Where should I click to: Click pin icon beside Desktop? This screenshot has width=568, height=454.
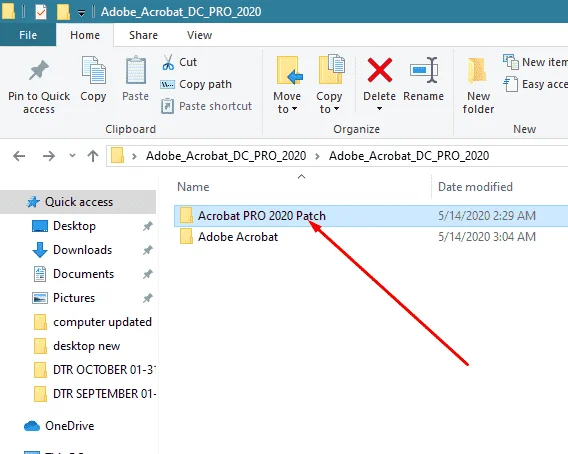[x=147, y=226]
